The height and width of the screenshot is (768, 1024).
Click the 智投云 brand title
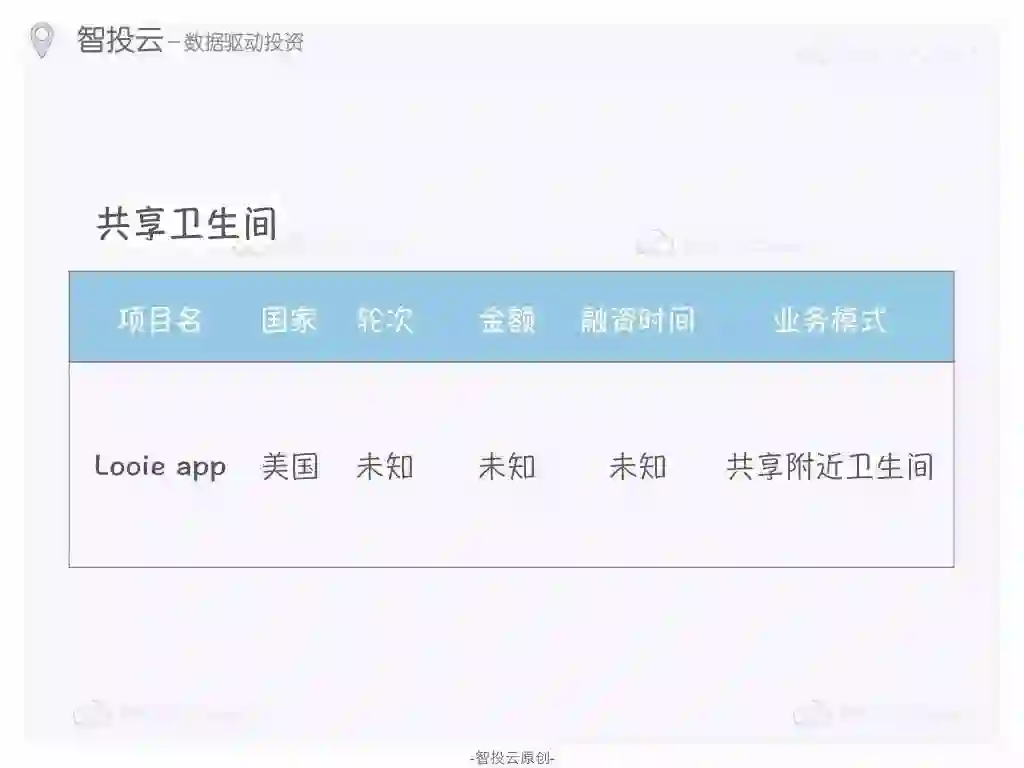pos(120,39)
